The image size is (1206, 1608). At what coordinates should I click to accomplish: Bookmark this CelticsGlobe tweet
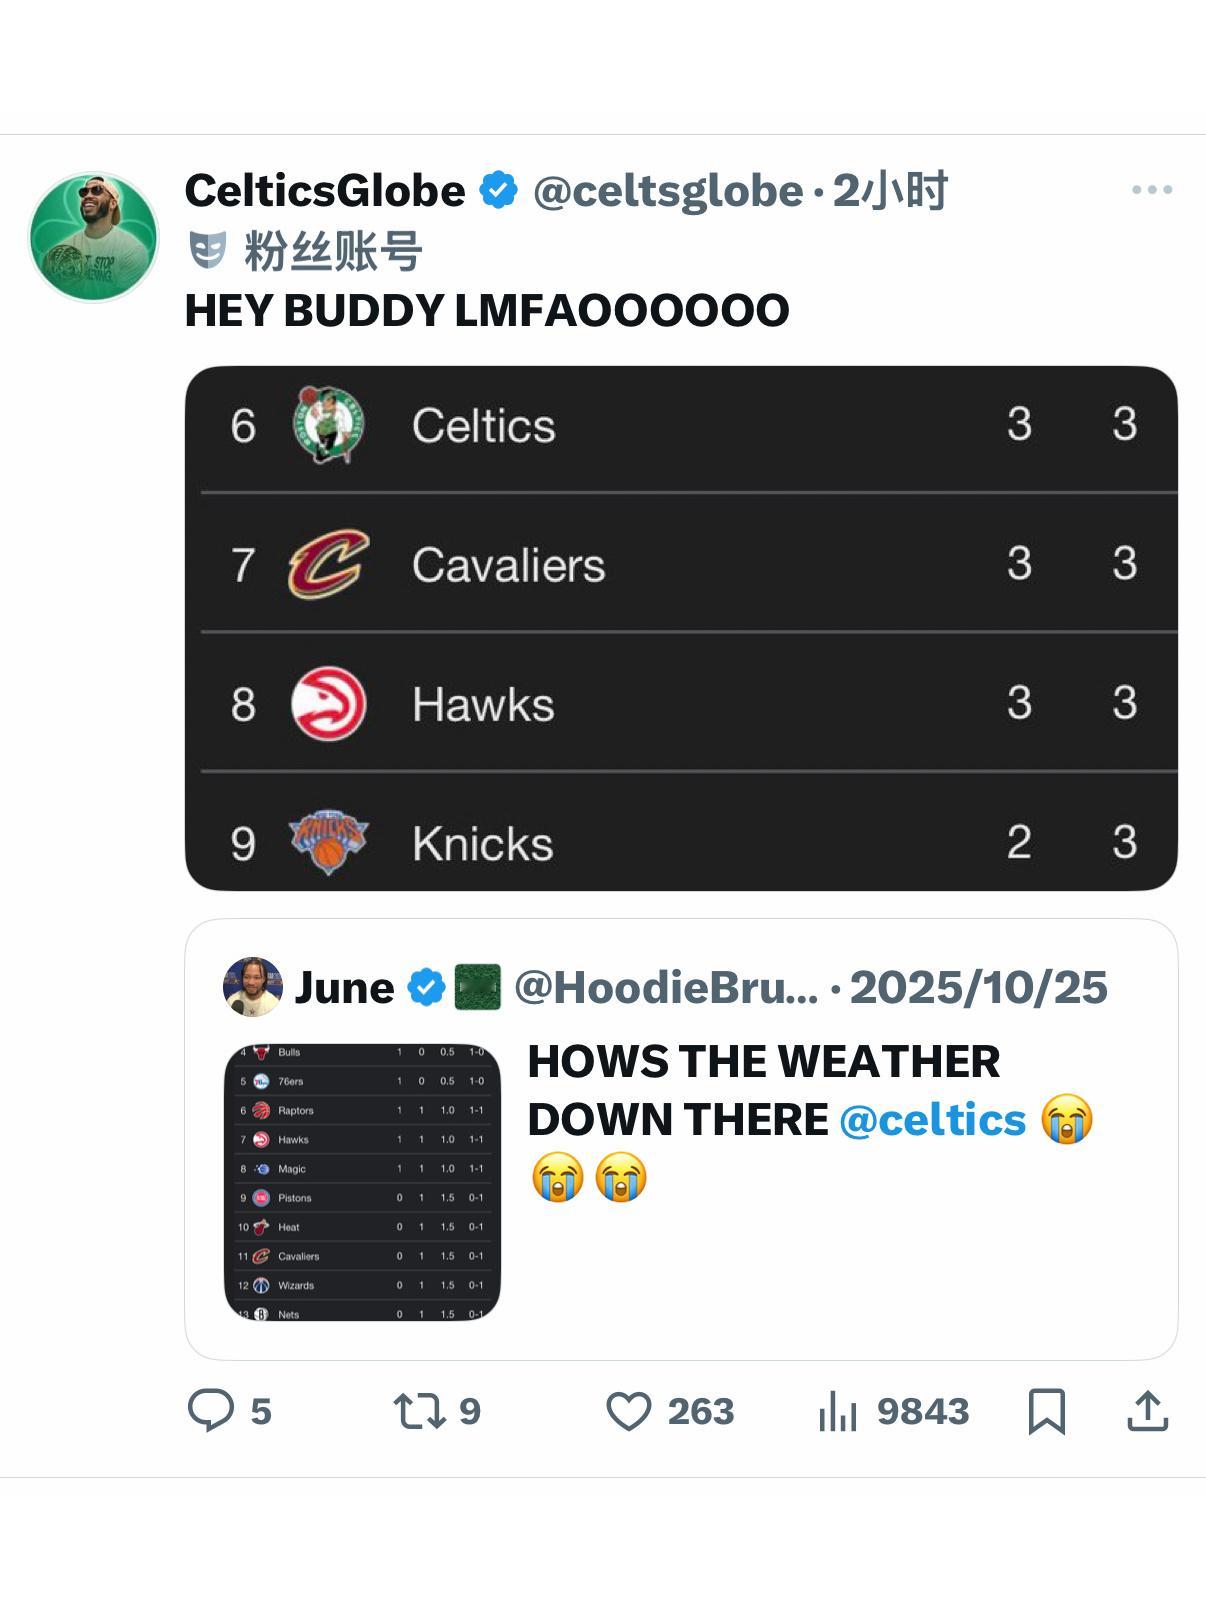click(1047, 1411)
